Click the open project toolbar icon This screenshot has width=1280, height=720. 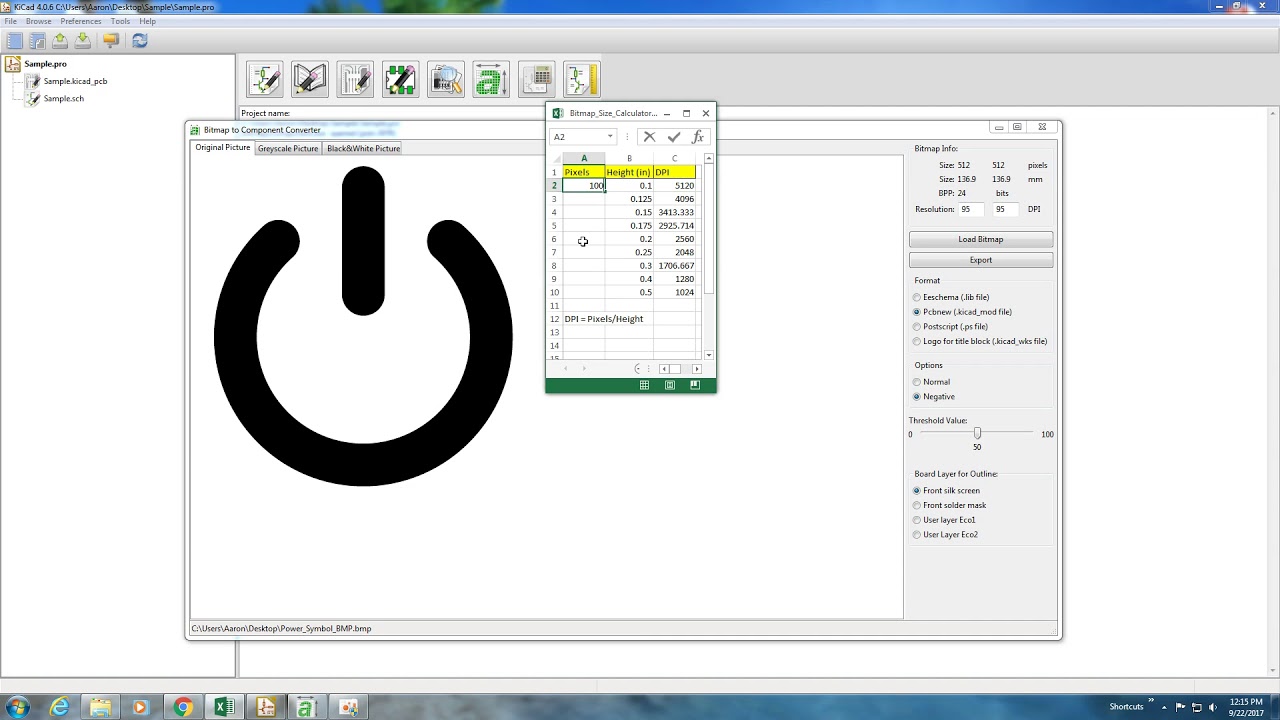coord(60,40)
